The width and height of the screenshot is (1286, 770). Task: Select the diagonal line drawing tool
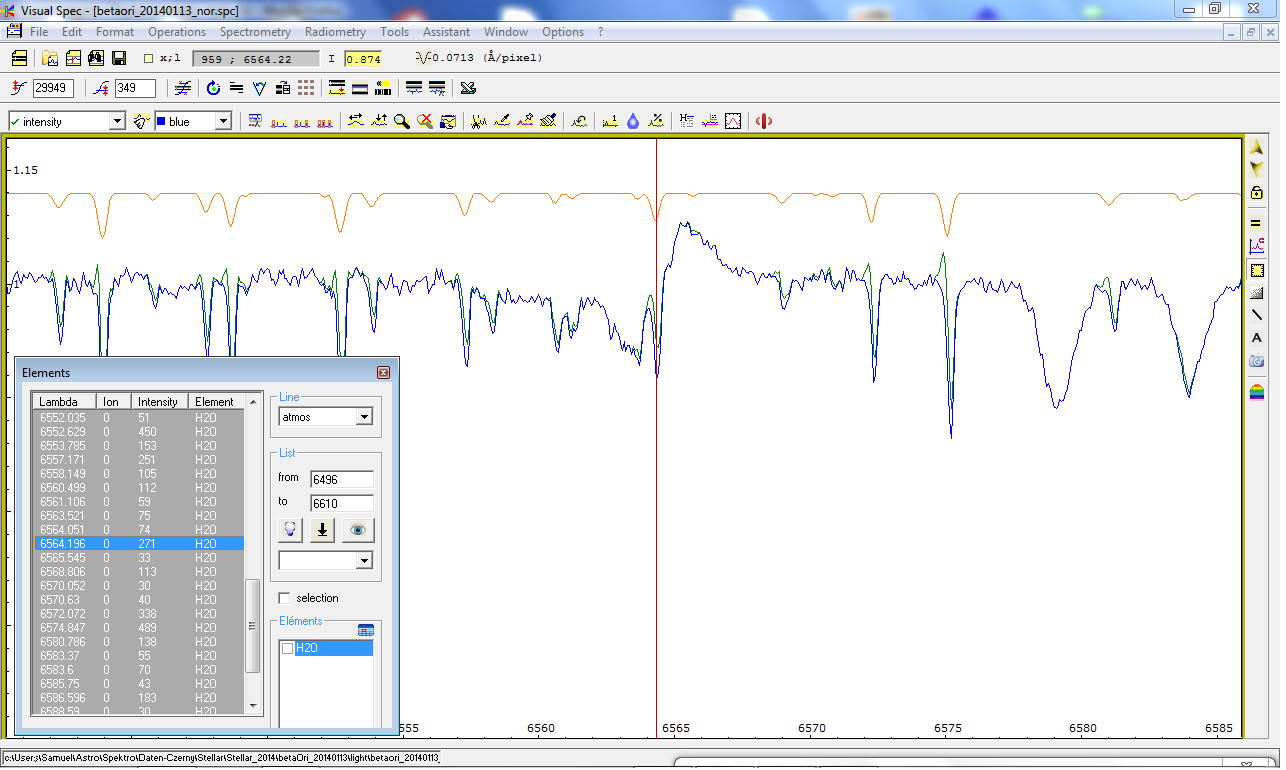tap(1257, 315)
